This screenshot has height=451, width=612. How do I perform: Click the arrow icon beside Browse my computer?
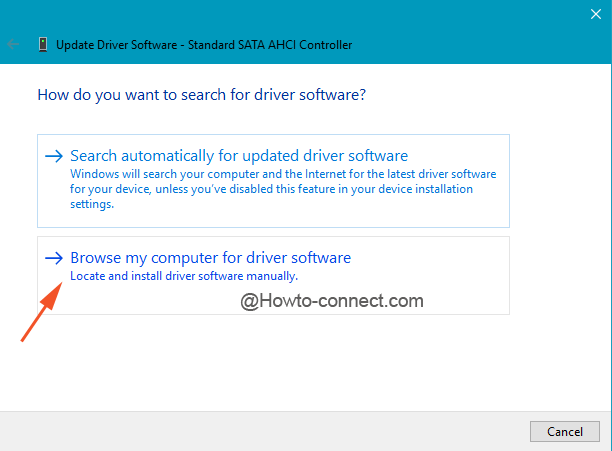click(54, 258)
